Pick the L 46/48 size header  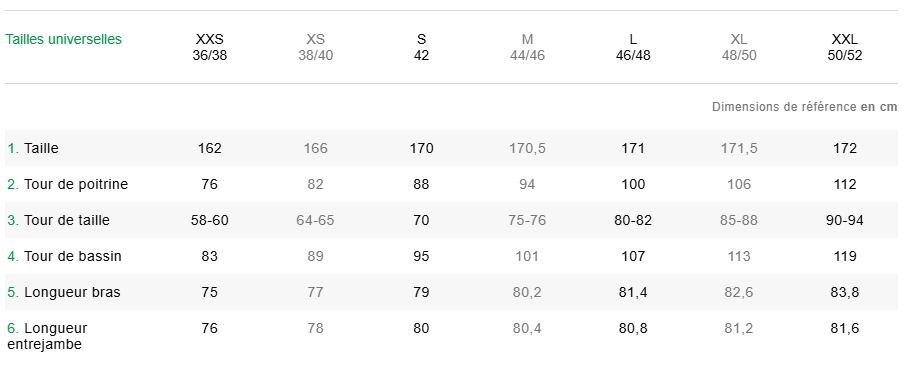pos(633,47)
